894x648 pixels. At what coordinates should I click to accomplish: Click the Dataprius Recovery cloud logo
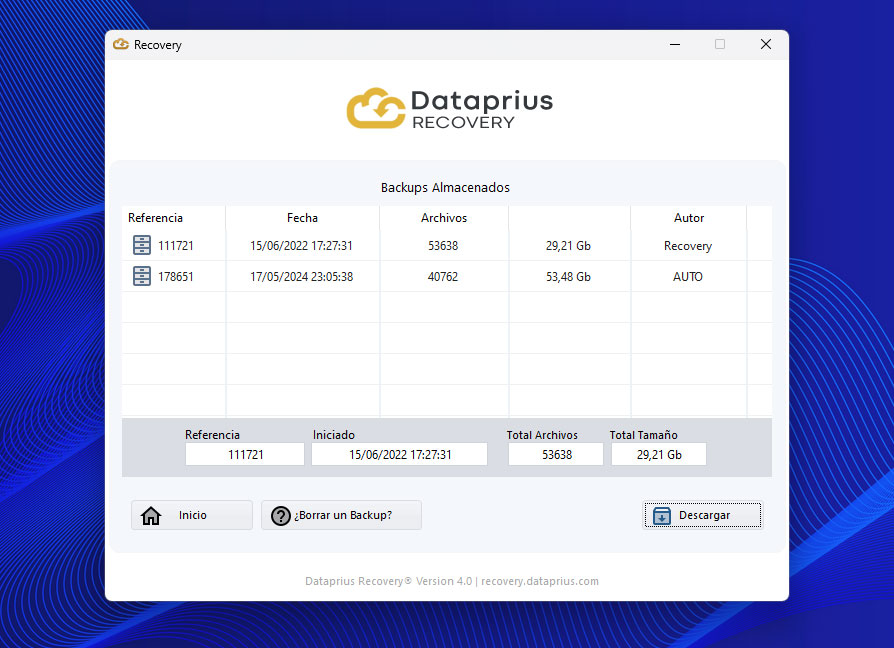pos(376,108)
